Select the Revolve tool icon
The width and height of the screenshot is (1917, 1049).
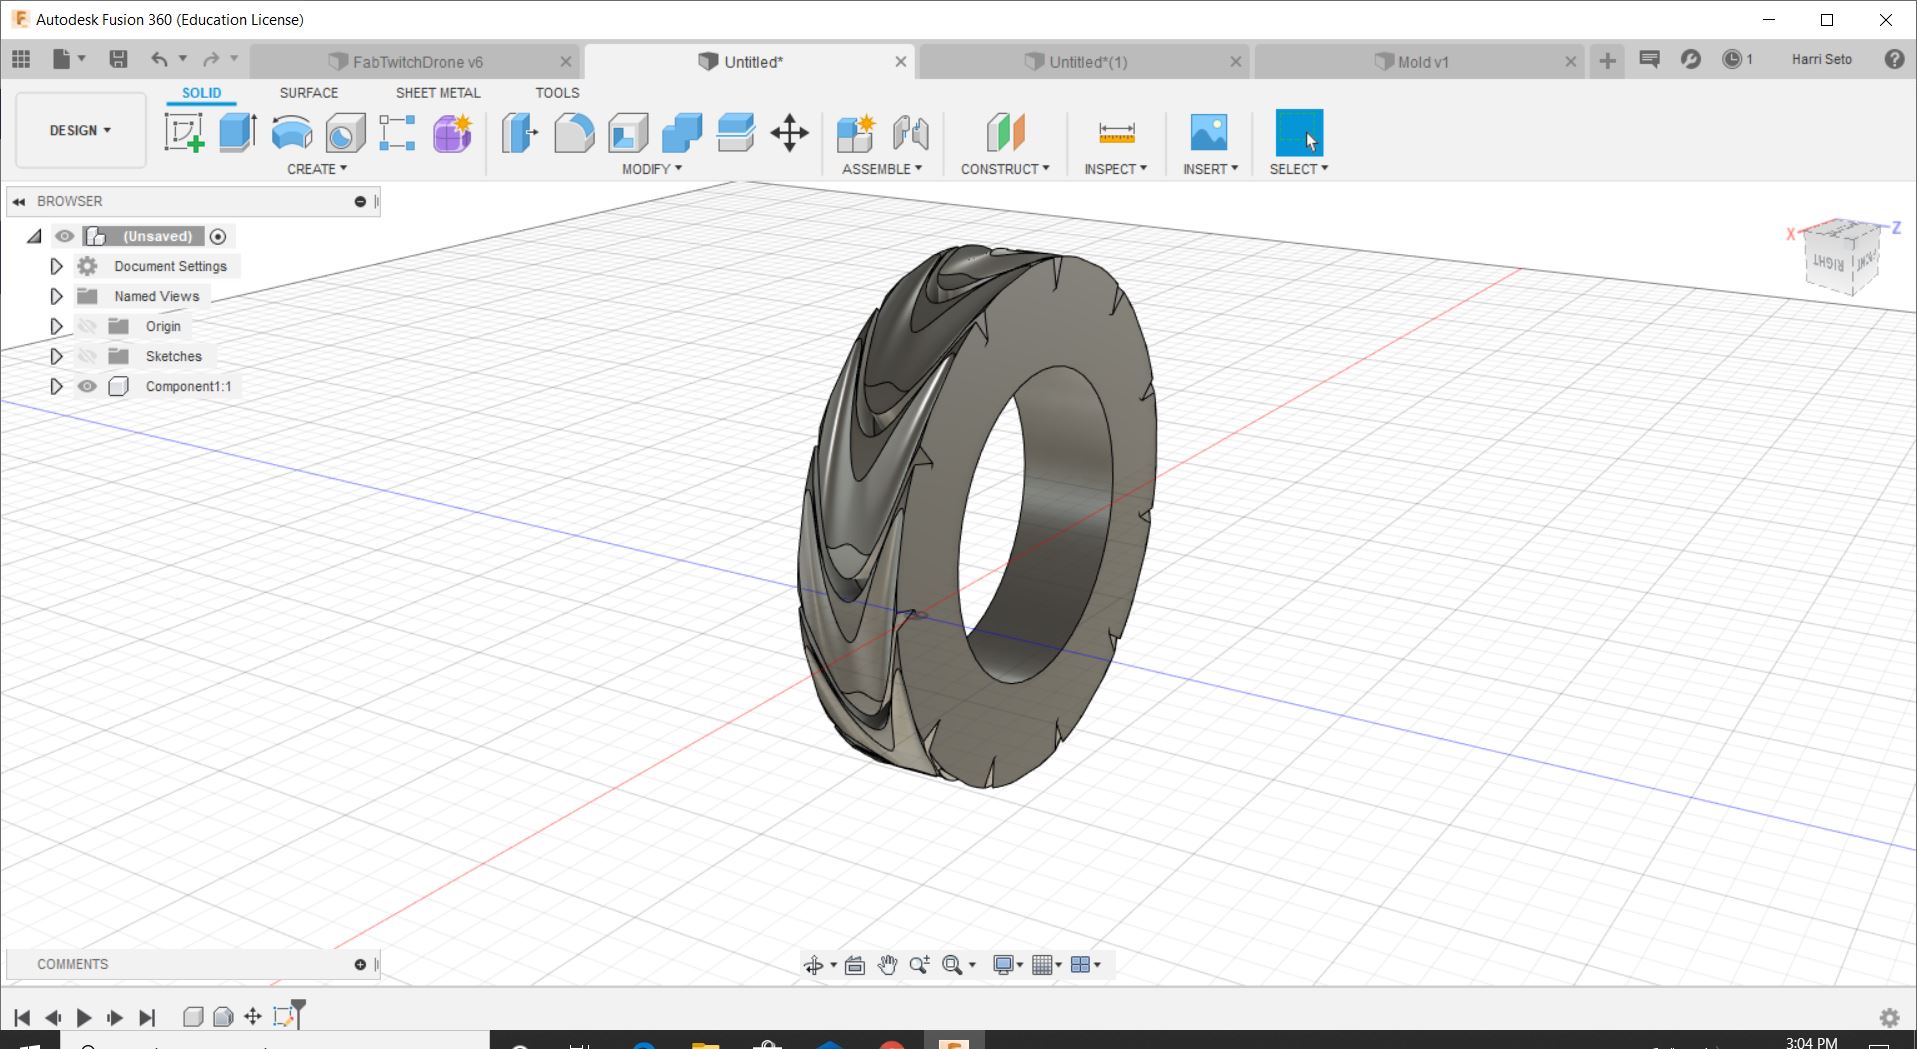(292, 133)
